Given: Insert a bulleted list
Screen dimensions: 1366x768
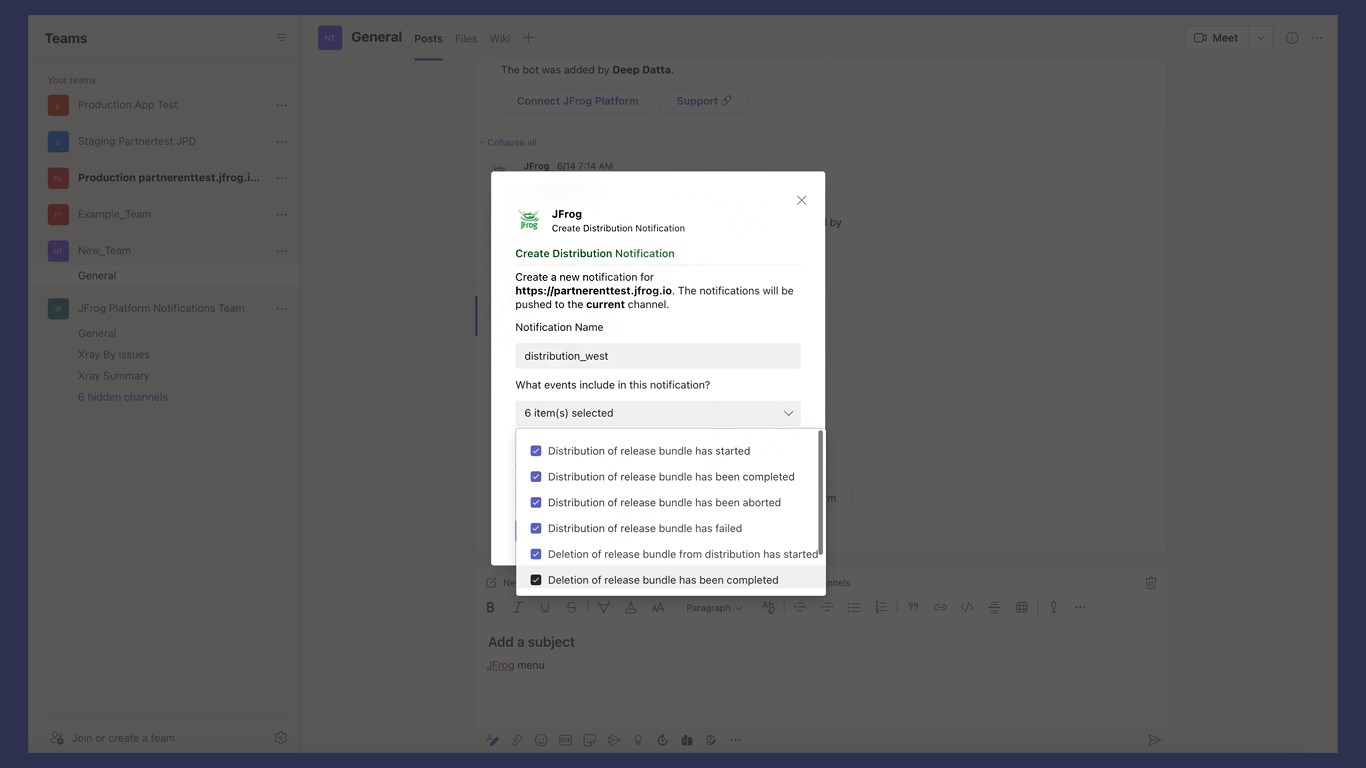Looking at the screenshot, I should [x=853, y=607].
